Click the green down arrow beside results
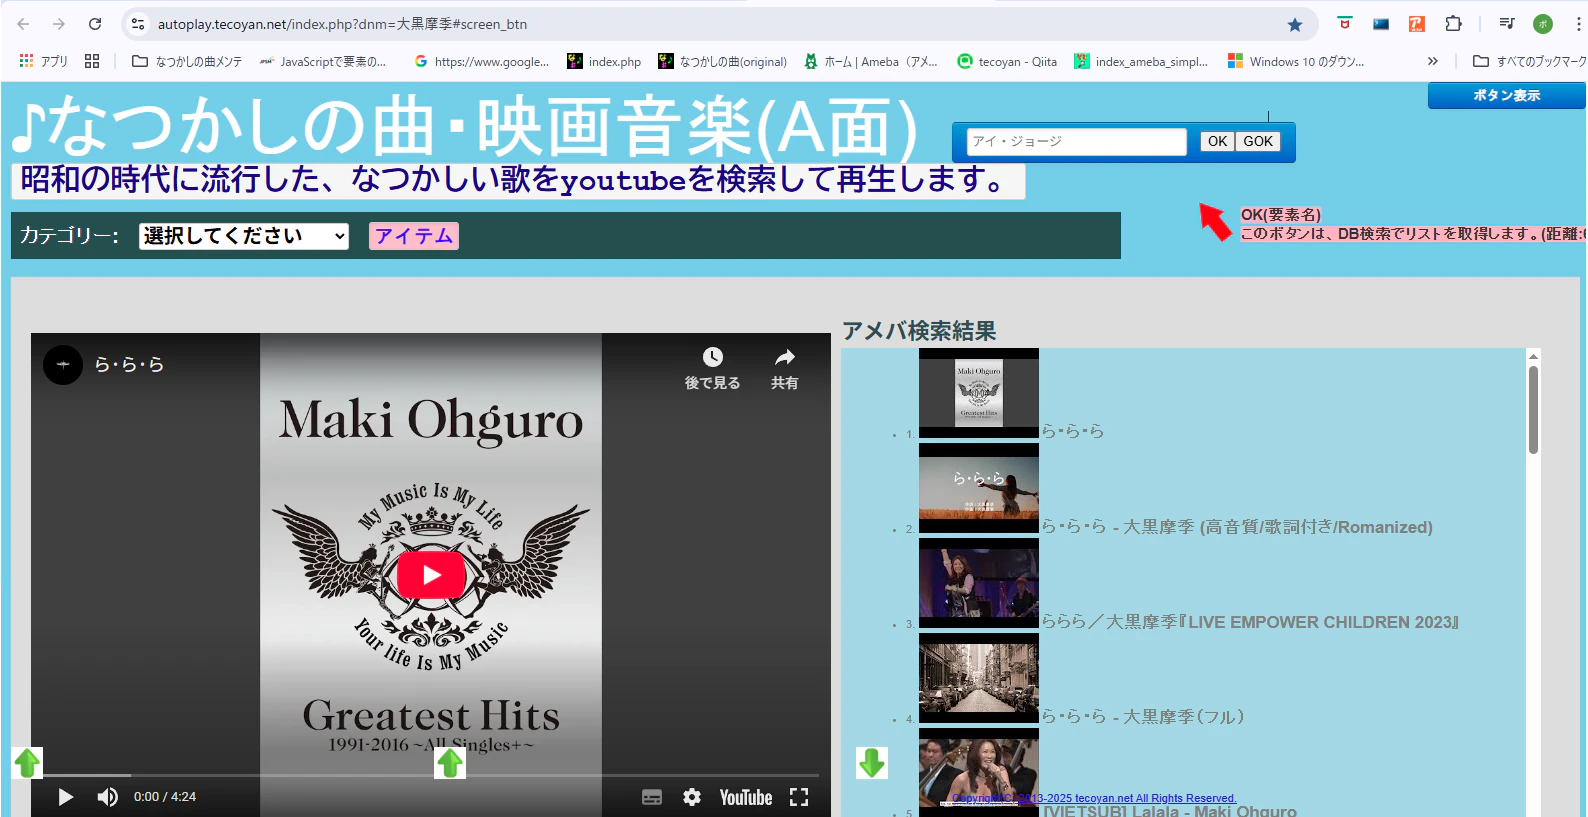This screenshot has height=817, width=1588. click(872, 763)
